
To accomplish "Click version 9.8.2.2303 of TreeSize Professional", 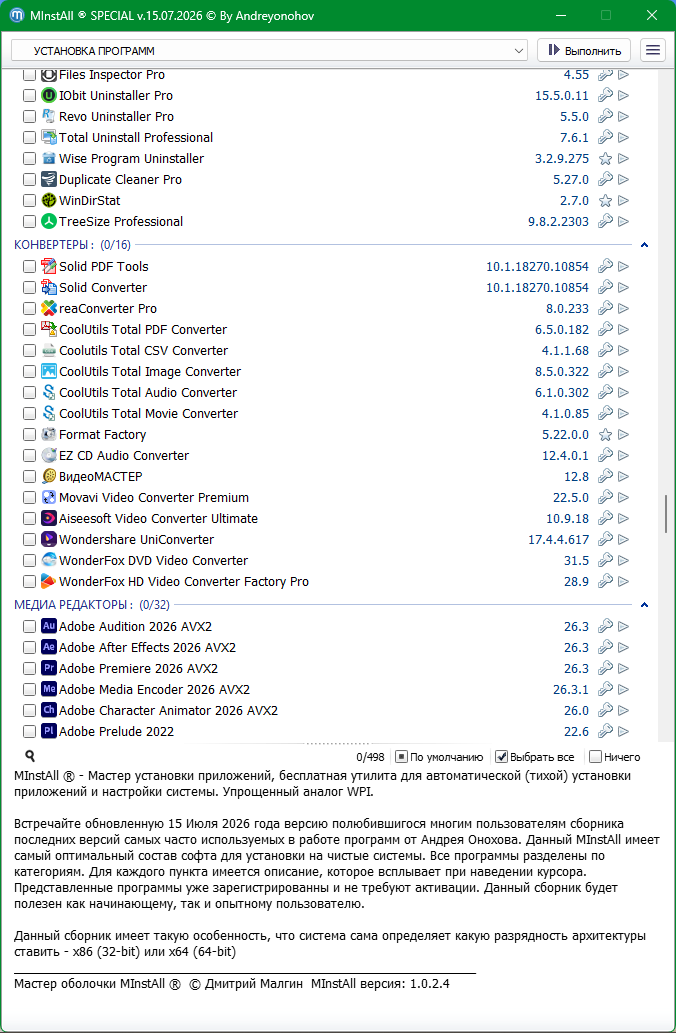I will (559, 222).
